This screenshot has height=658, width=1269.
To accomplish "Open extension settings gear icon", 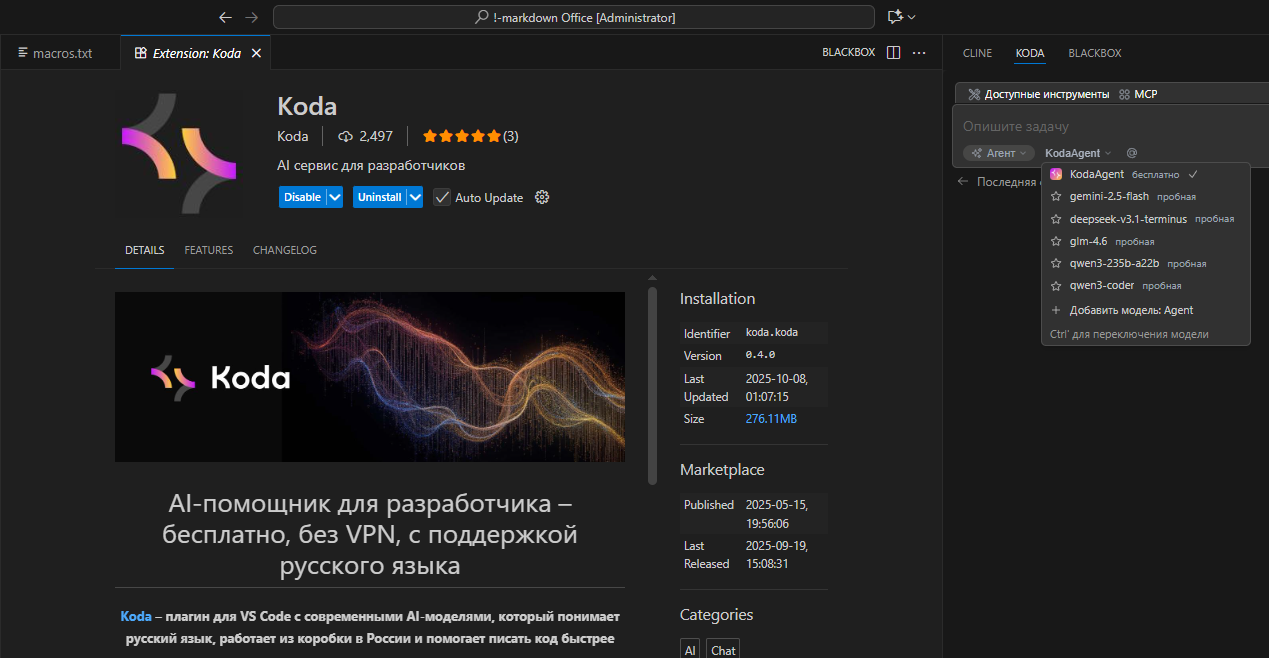I will (542, 197).
